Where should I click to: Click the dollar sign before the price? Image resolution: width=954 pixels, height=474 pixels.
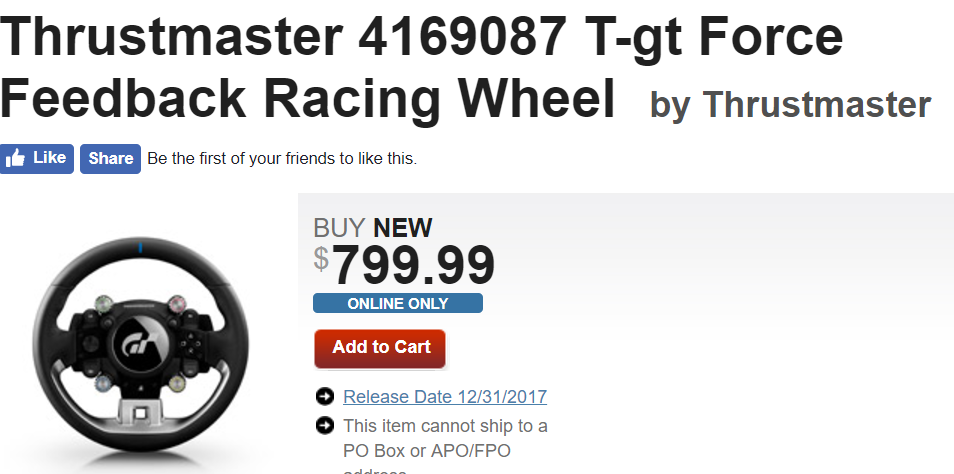click(321, 258)
